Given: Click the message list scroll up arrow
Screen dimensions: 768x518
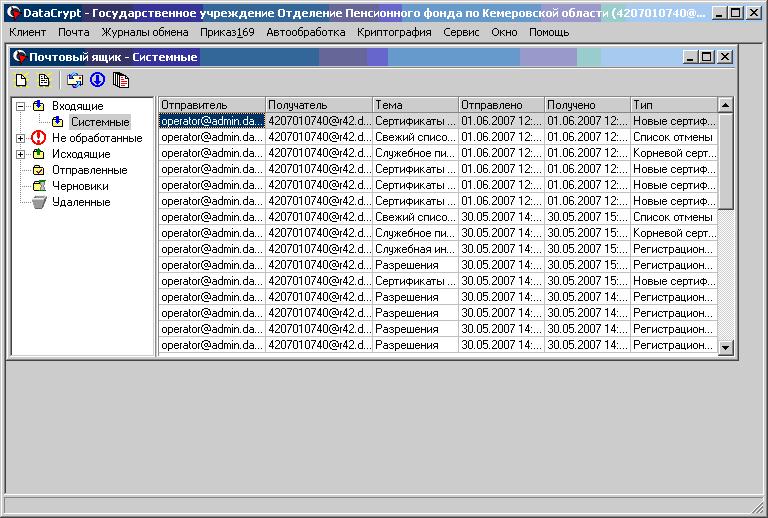Looking at the screenshot, I should [725, 105].
